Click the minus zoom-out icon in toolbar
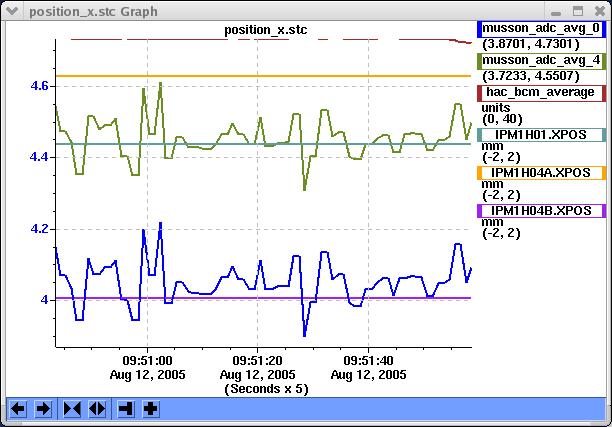This screenshot has width=612, height=427. (x=126, y=409)
